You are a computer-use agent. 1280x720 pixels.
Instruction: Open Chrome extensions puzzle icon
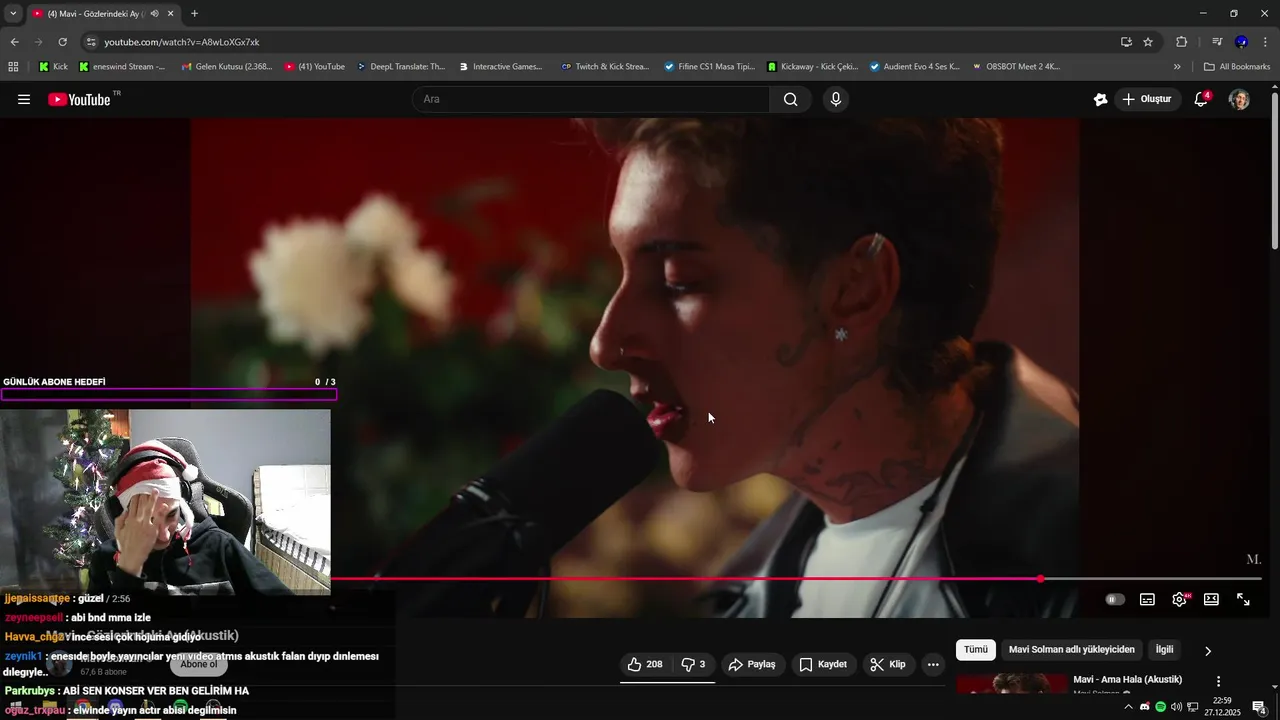pos(1181,42)
